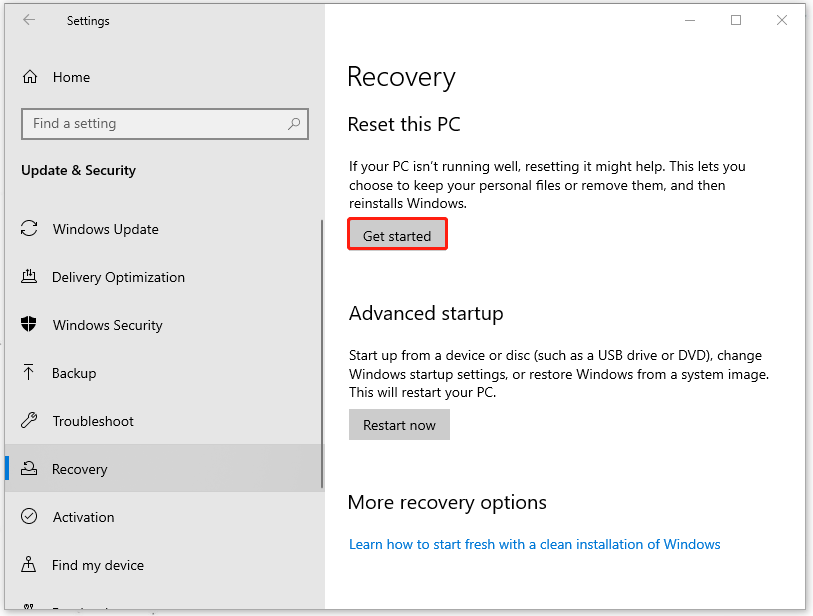Image resolution: width=813 pixels, height=616 pixels.
Task: Open the Find my device icon
Action: [30, 565]
